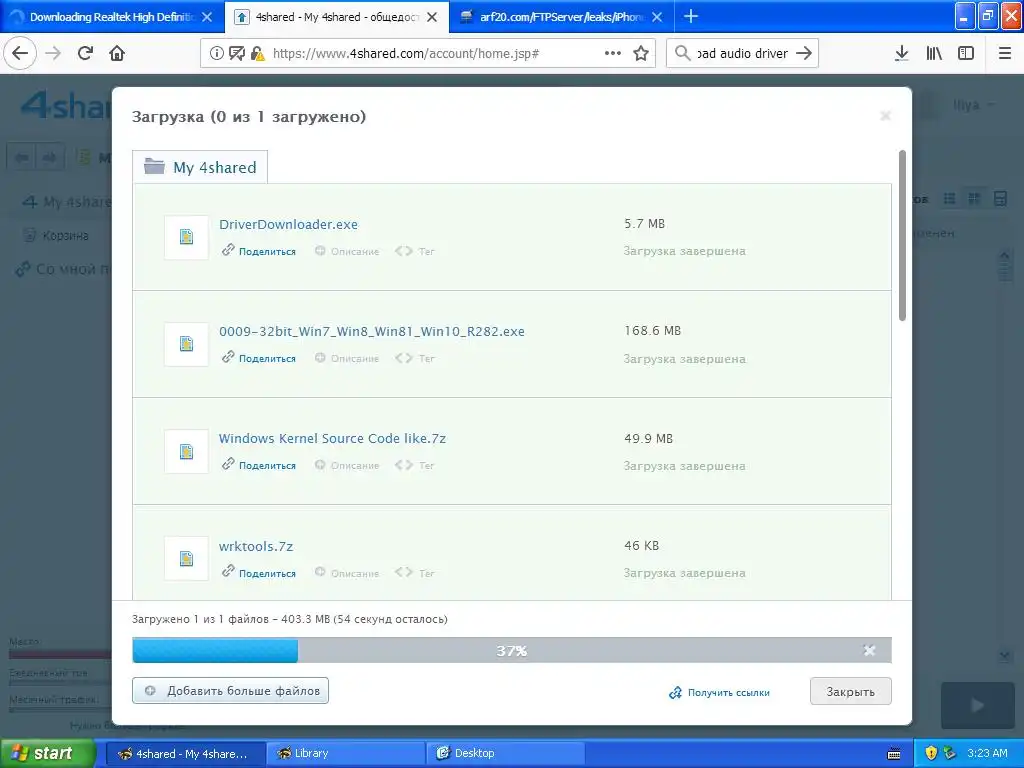Select 4shared taskbar window button
Viewport: 1024px width, 768px height.
185,753
